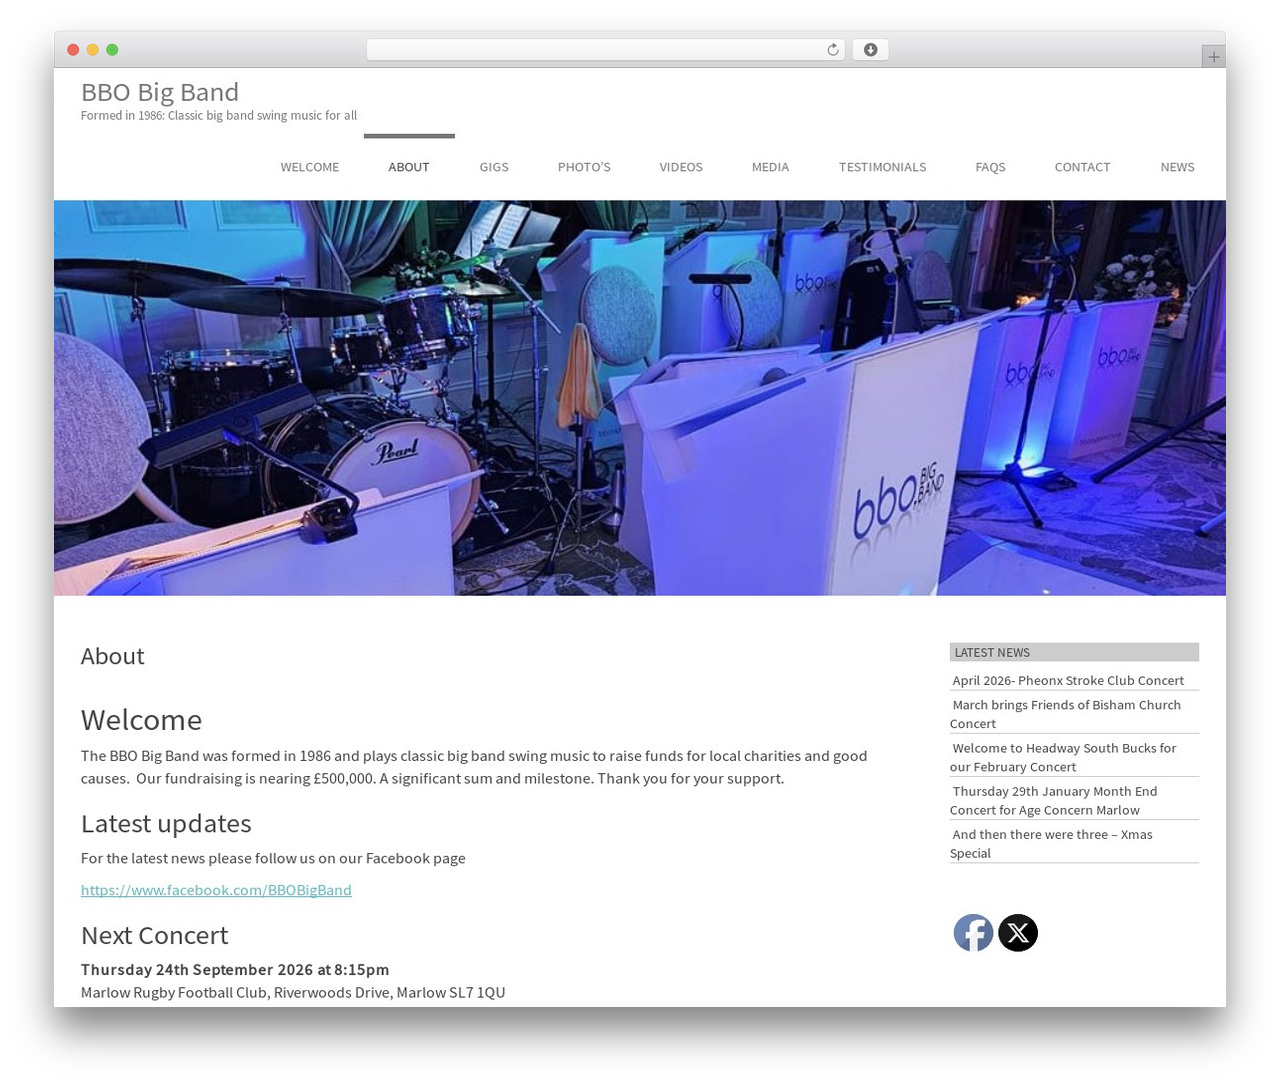1280x1084 pixels.
Task: Open the Photo's menu item
Action: (584, 167)
